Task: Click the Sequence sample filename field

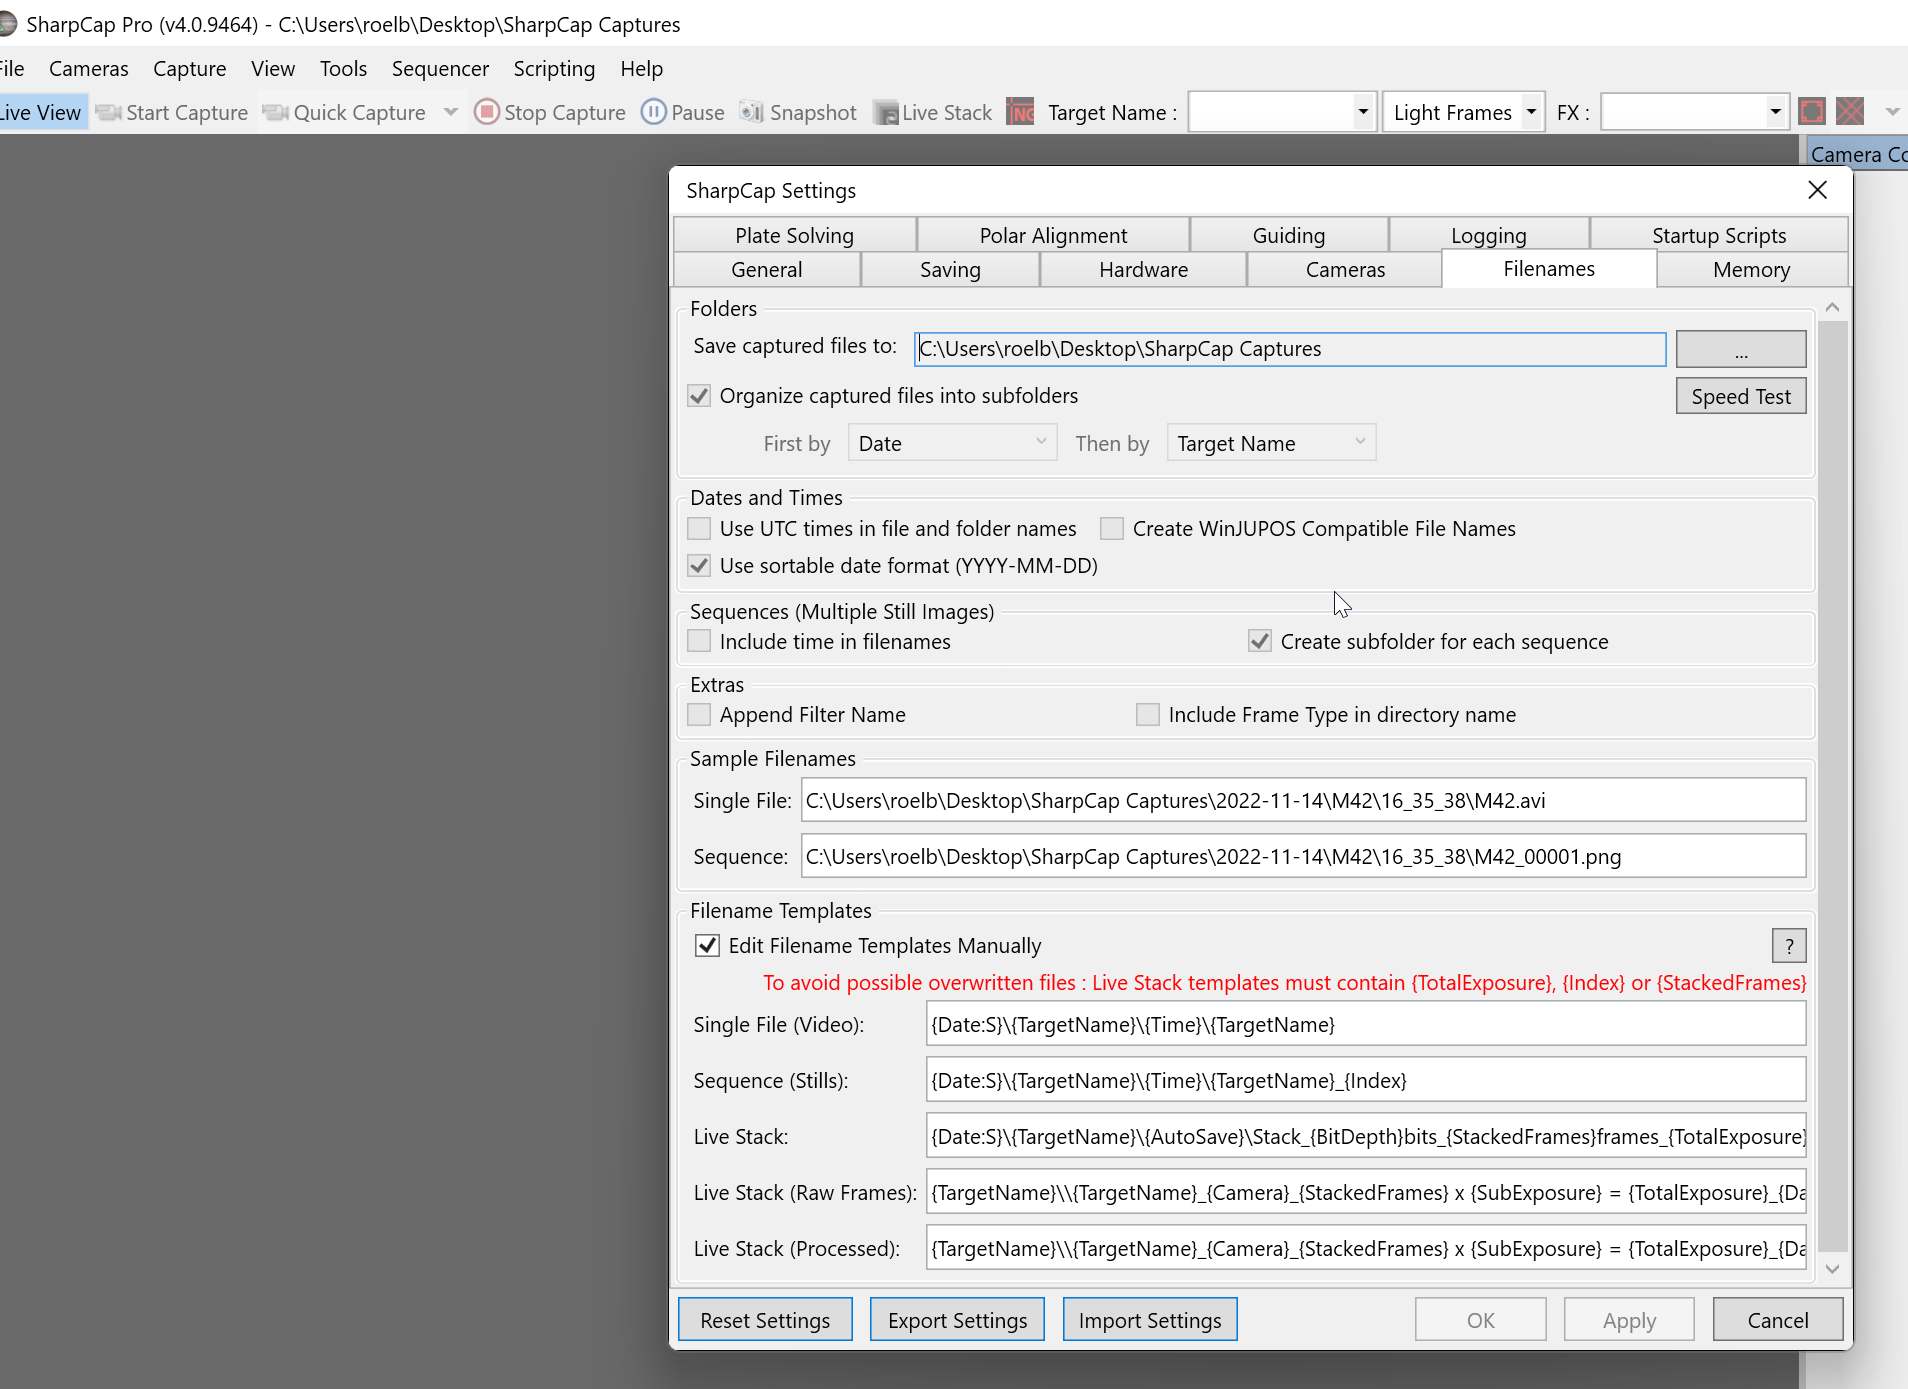Action: (x=1303, y=856)
